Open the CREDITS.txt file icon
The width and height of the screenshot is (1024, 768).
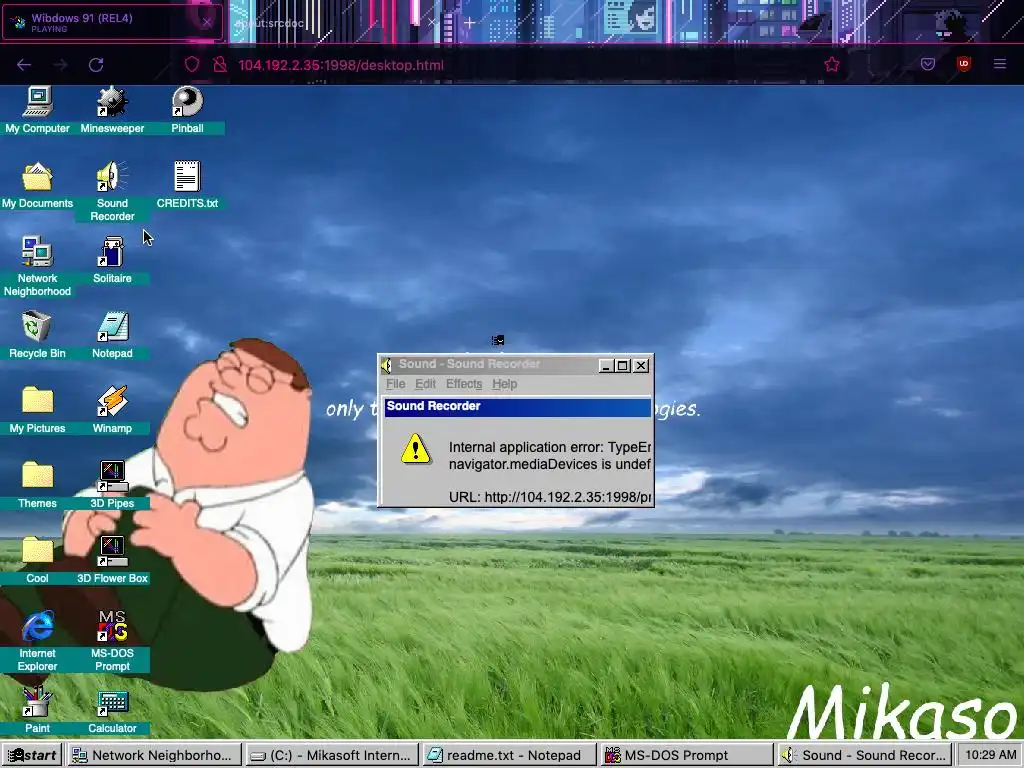(187, 185)
